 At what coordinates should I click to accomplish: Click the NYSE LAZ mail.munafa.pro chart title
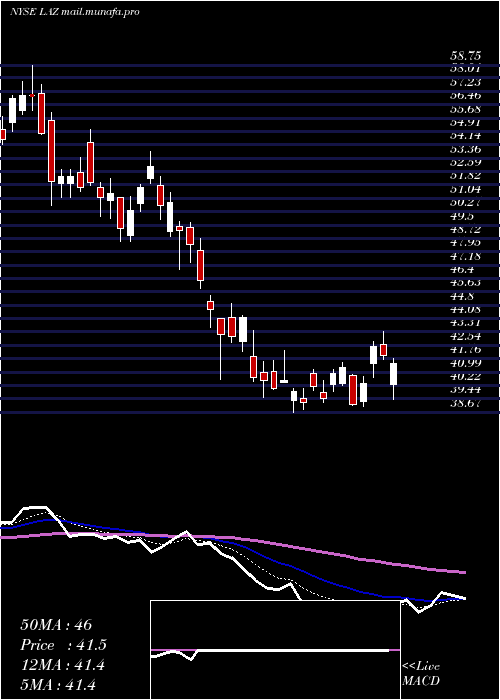click(x=75, y=12)
